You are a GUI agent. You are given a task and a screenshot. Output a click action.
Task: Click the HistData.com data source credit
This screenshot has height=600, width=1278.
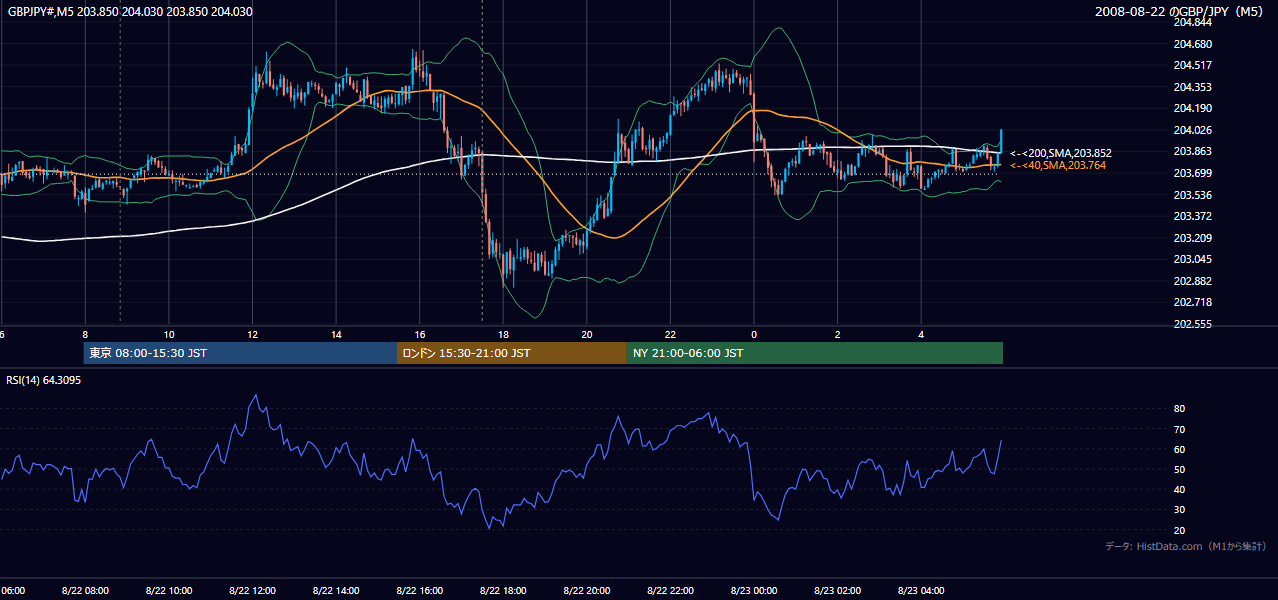(x=1186, y=546)
